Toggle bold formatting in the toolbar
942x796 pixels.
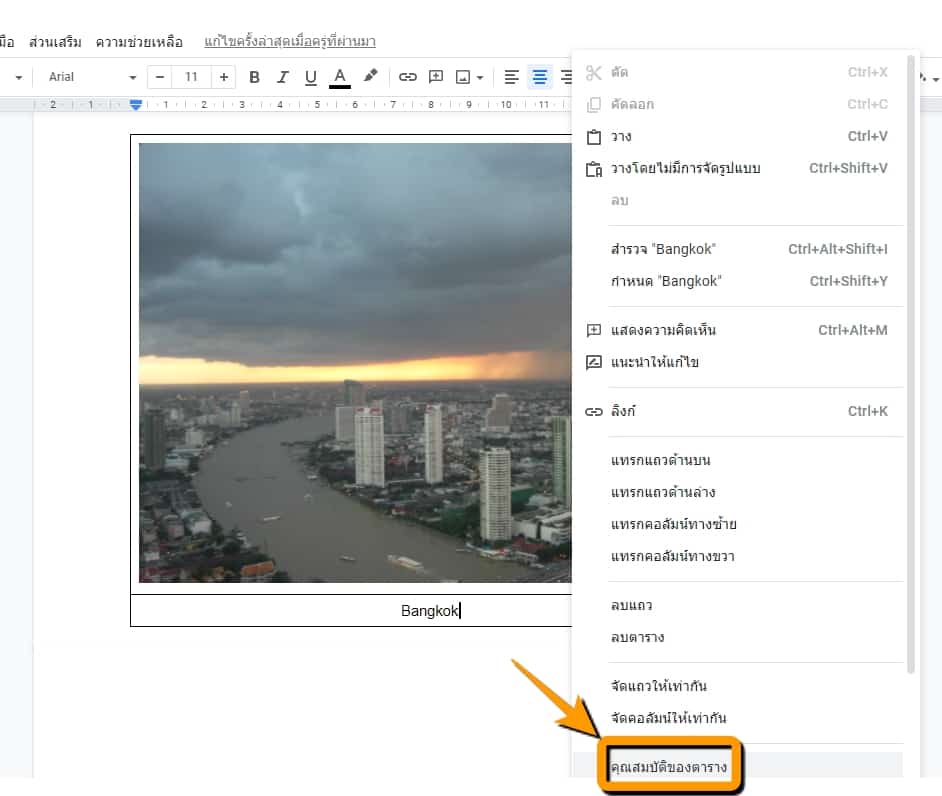point(254,77)
